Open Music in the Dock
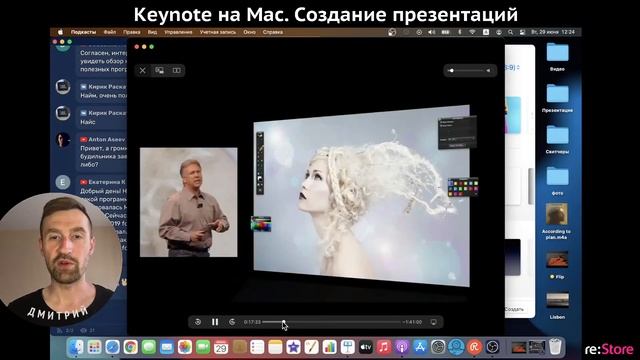640x360 pixels. pyautogui.click(x=384, y=347)
